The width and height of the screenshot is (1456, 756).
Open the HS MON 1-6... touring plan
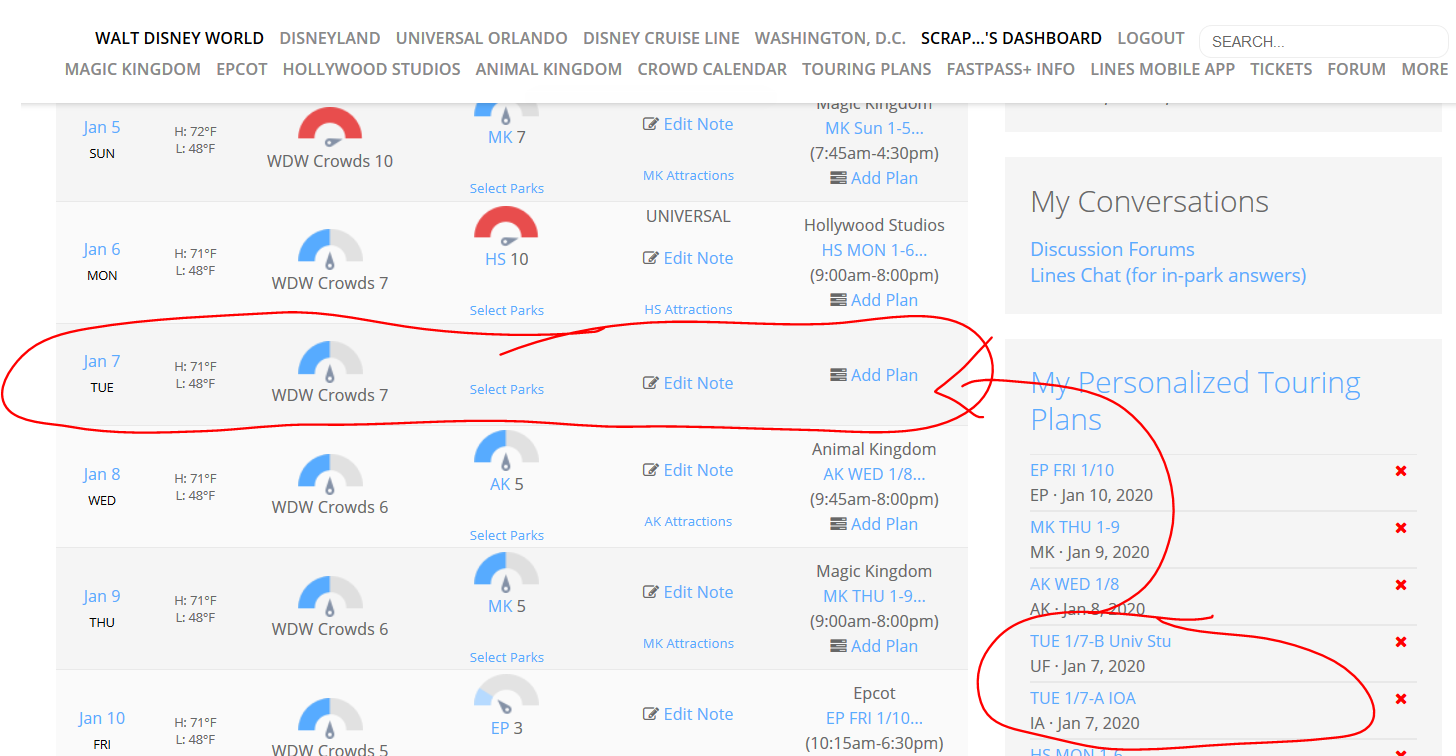874,250
